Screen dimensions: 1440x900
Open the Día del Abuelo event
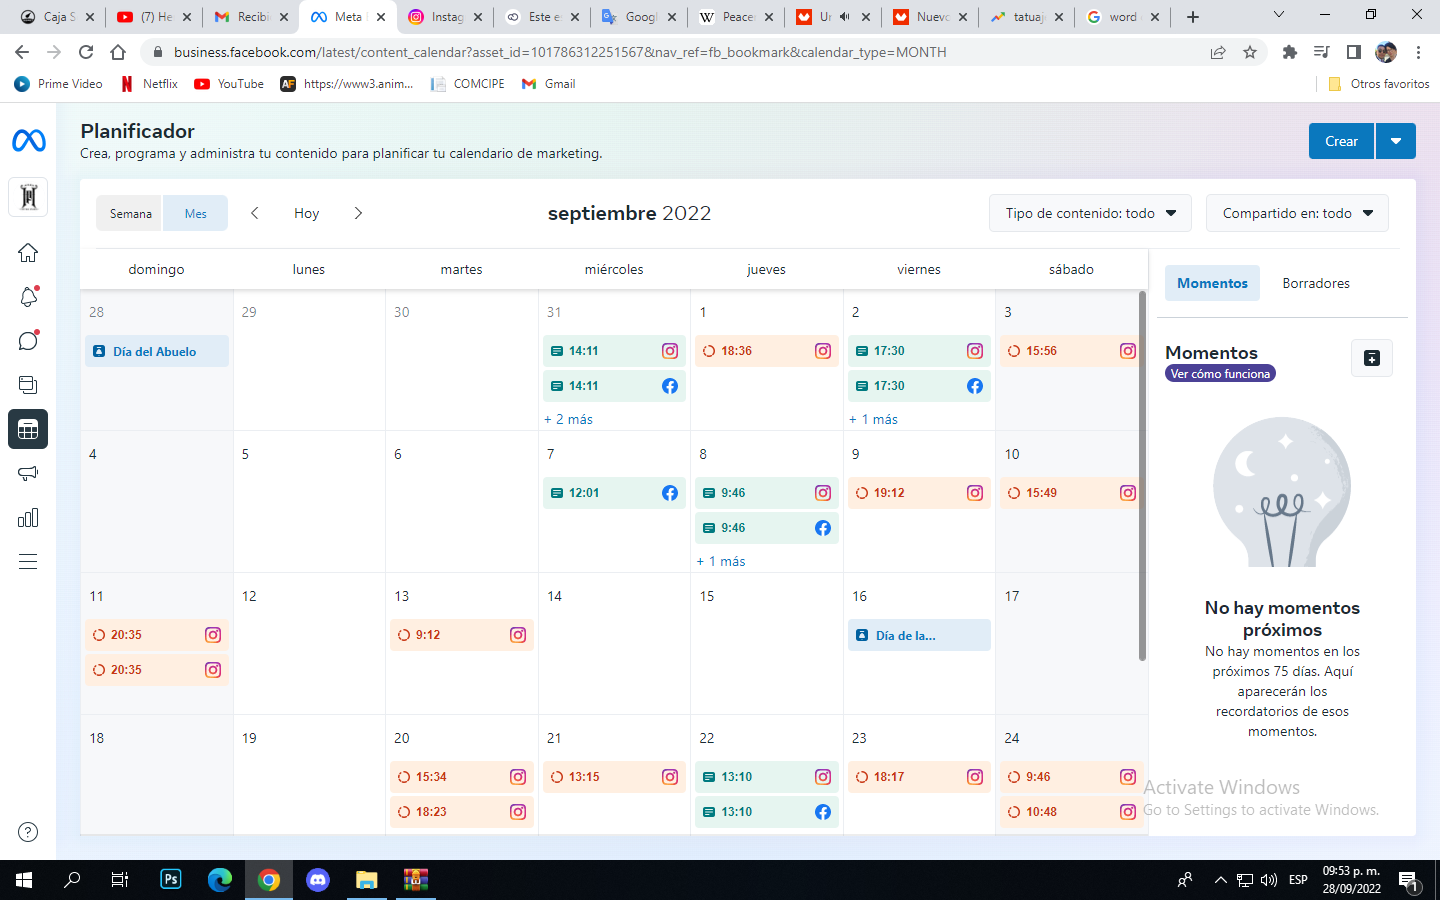pos(157,351)
